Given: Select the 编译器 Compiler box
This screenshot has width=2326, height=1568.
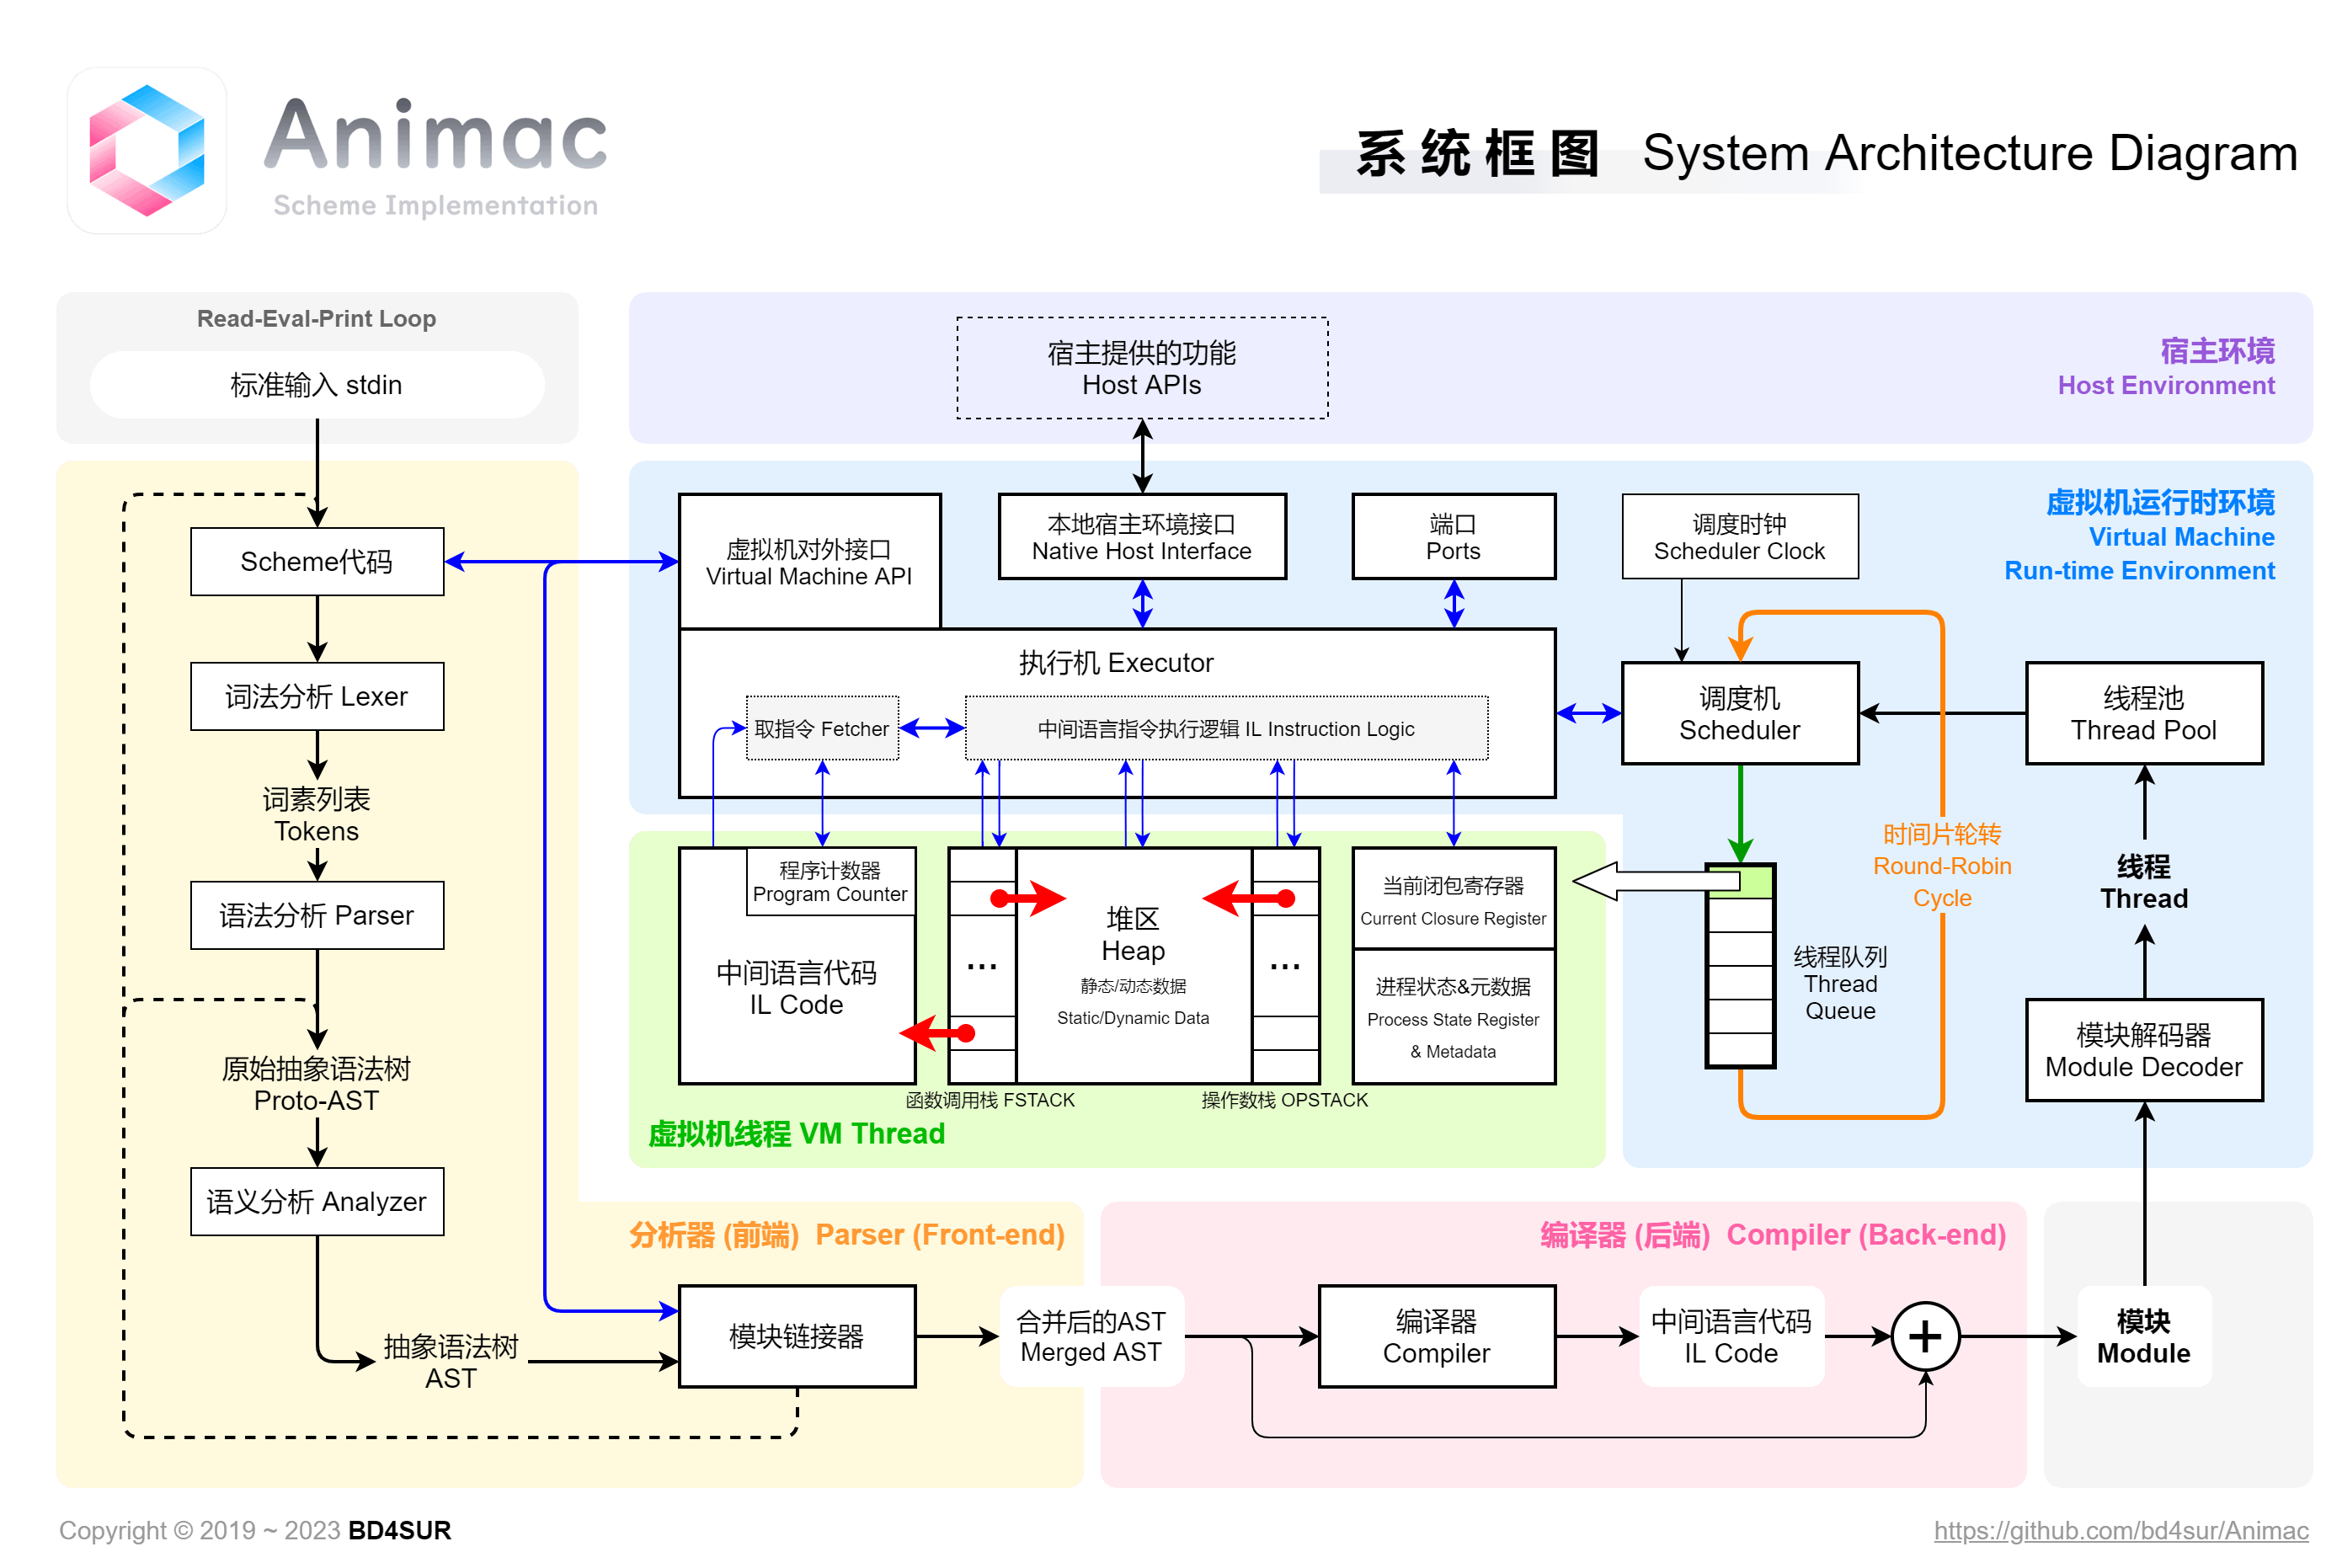Looking at the screenshot, I should [x=1437, y=1336].
